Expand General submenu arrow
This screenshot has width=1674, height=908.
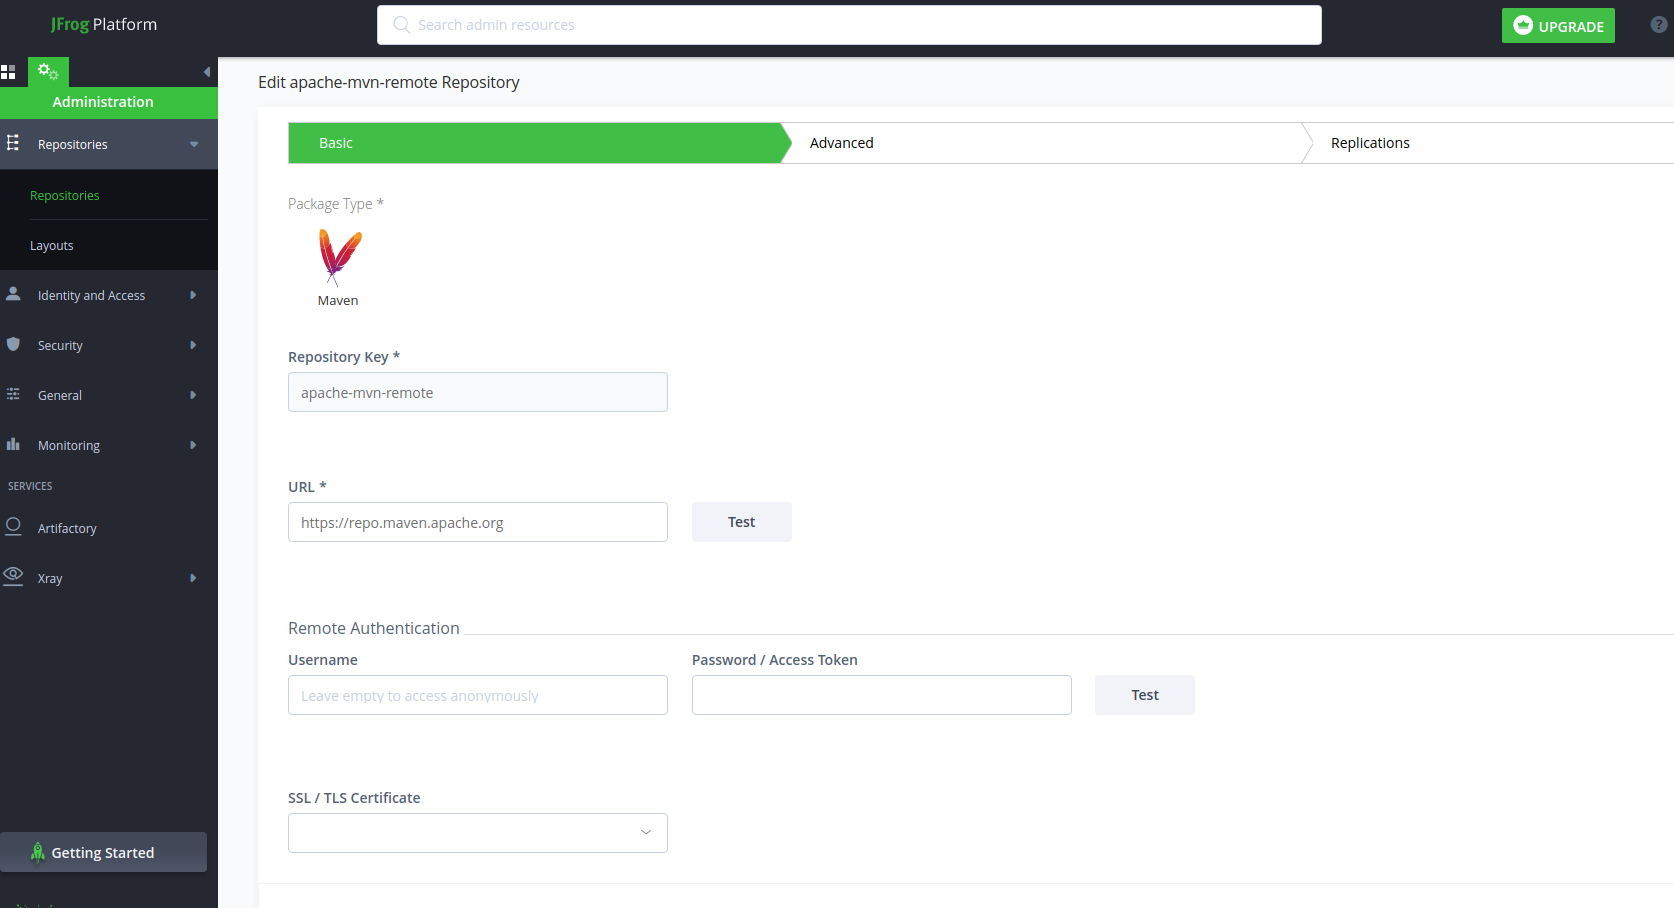tap(193, 395)
